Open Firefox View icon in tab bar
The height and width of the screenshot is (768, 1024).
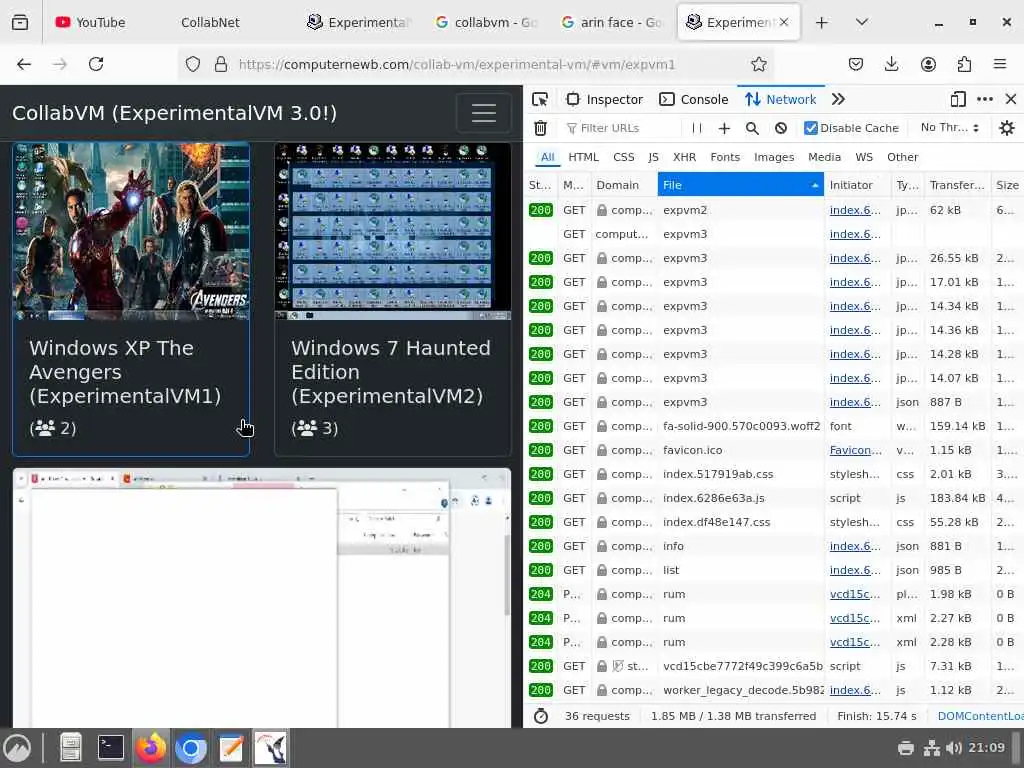coord(20,22)
